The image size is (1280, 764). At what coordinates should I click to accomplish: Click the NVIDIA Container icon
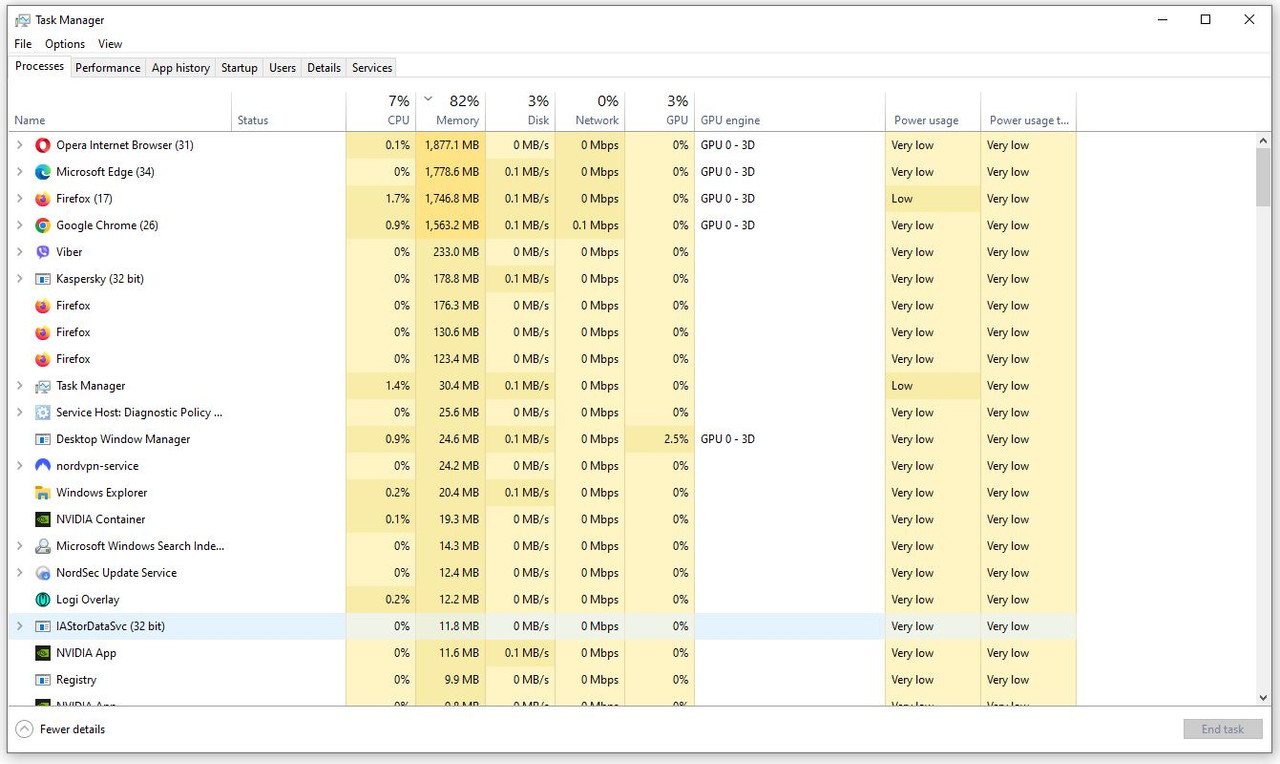pos(43,519)
